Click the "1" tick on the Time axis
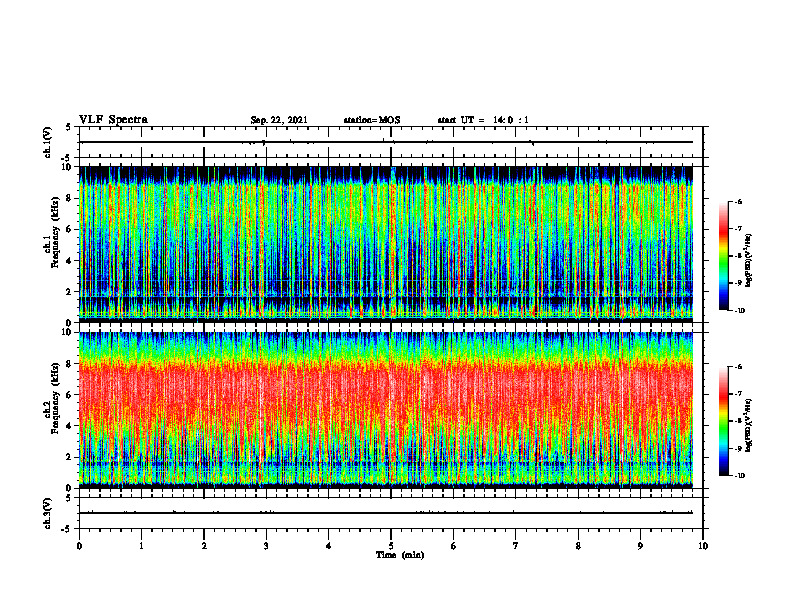Viewport: 792px width, 612px height. (x=141, y=546)
